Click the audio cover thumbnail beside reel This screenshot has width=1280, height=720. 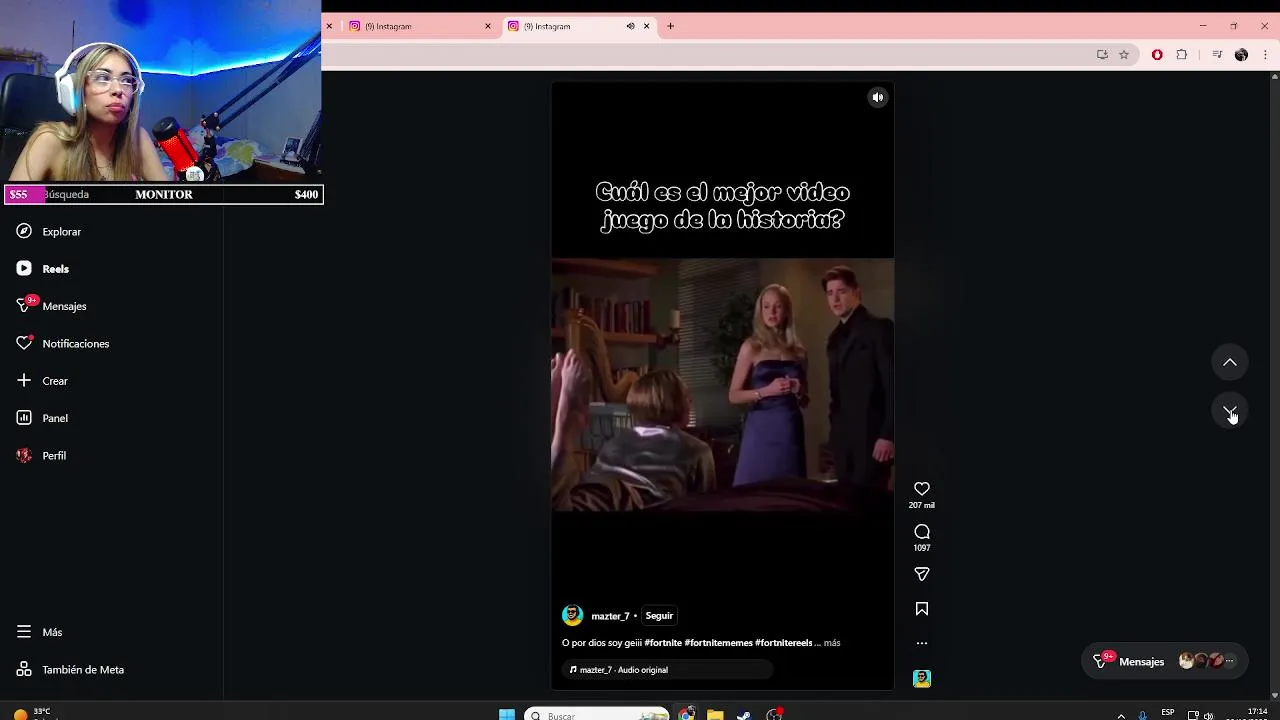(x=922, y=678)
